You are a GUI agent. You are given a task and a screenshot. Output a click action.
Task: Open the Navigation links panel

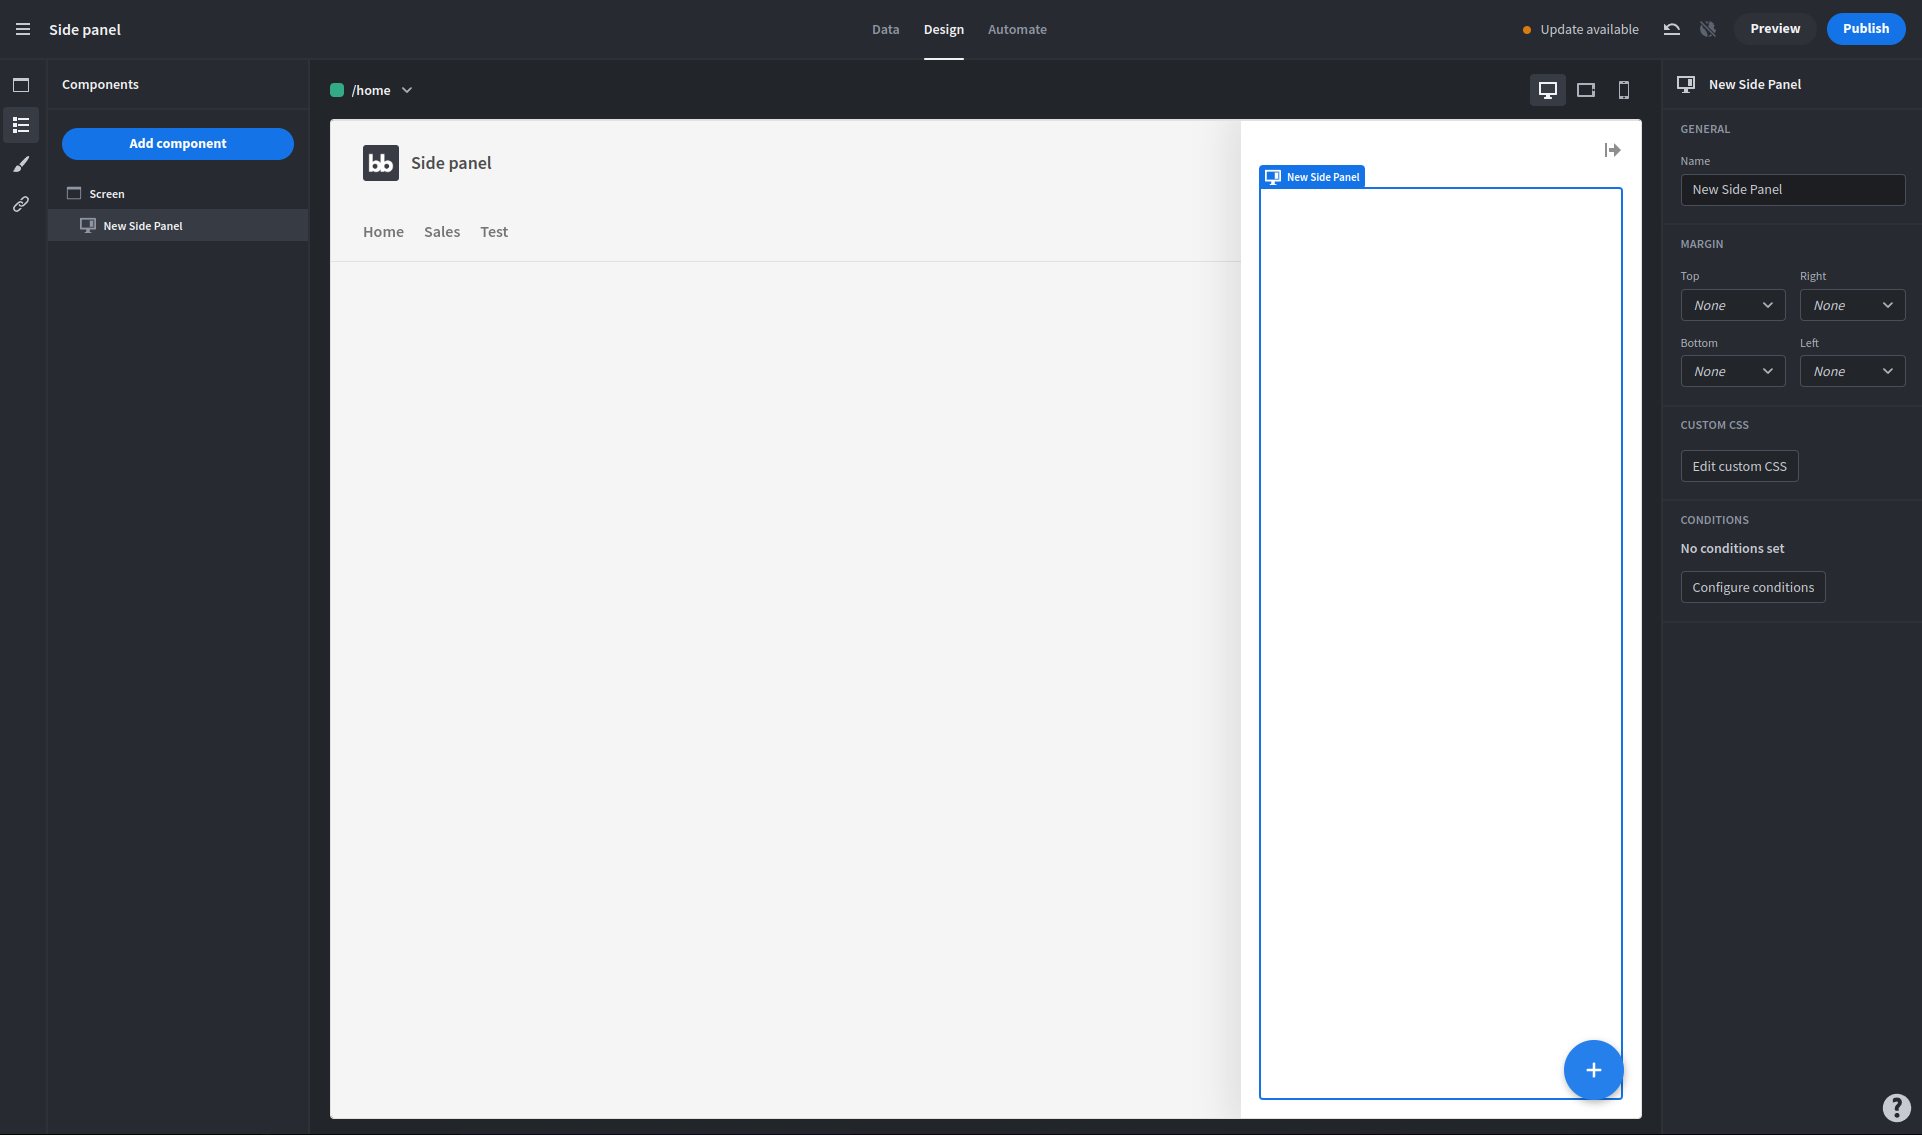21,204
